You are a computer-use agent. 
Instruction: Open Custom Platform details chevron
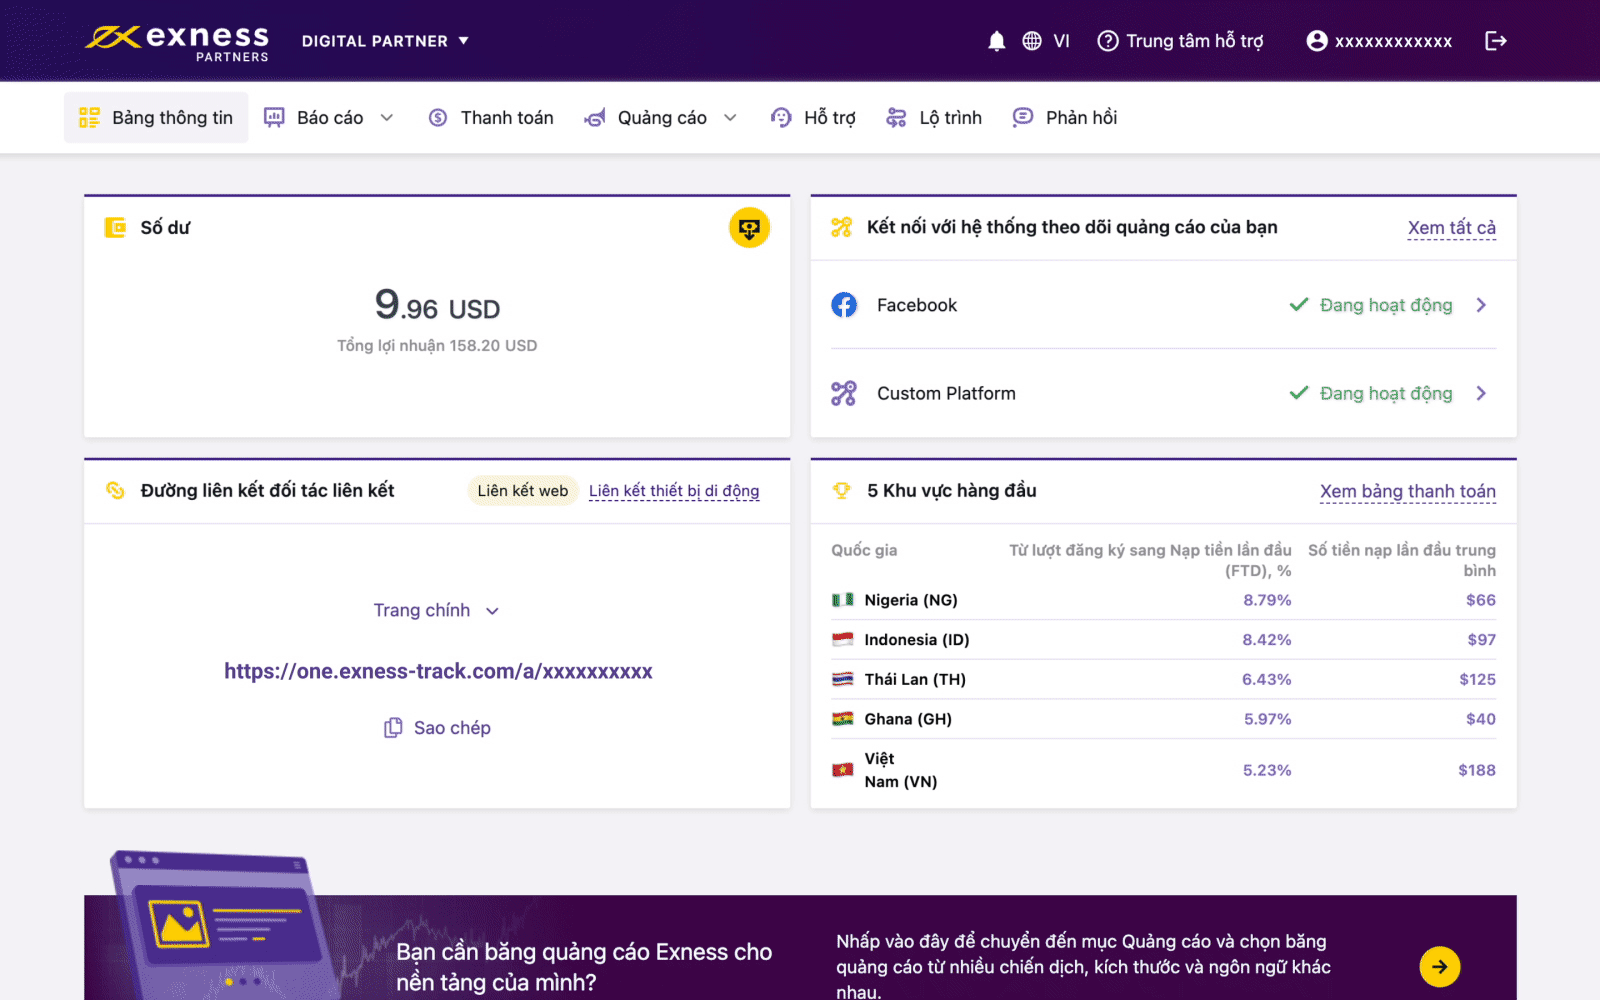(x=1481, y=393)
